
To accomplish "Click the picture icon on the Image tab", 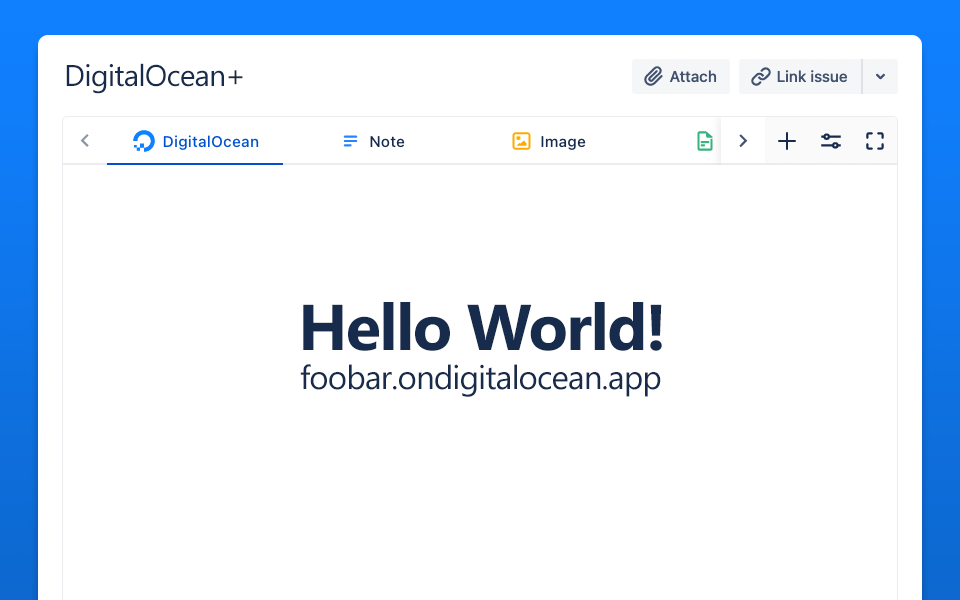I will [x=521, y=141].
